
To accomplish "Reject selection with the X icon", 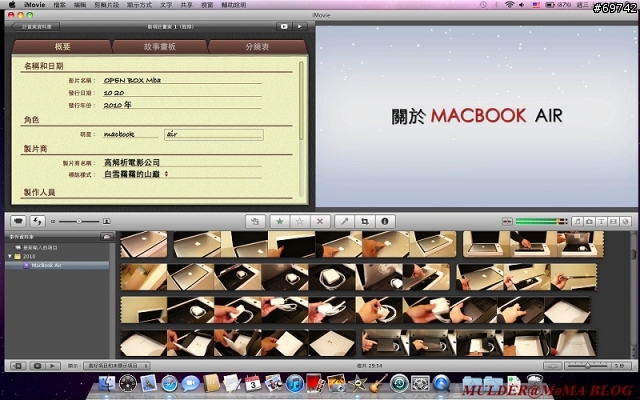I will (320, 221).
